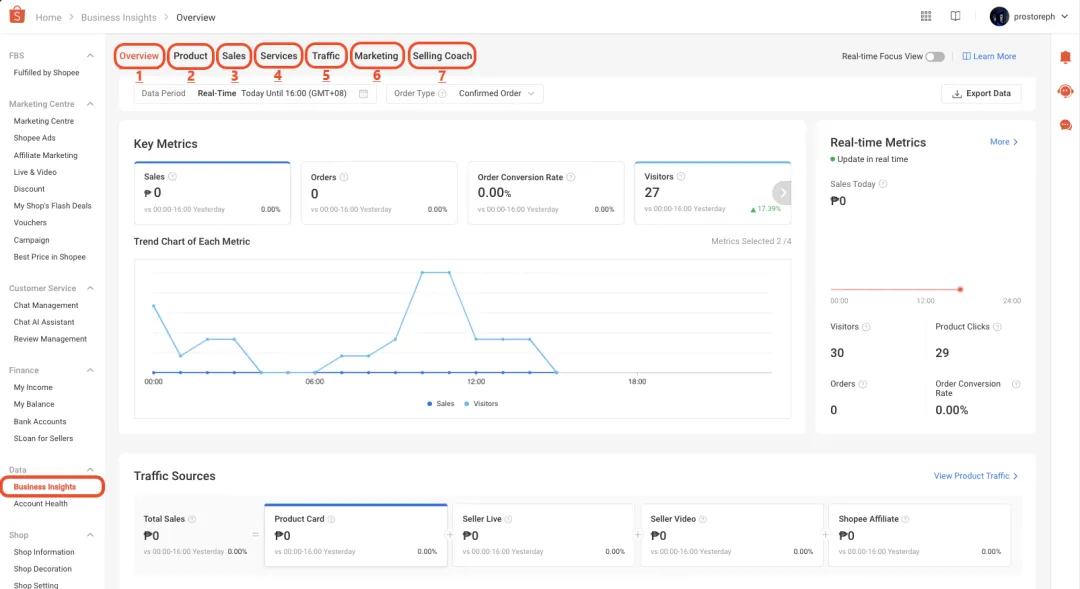Image resolution: width=1080 pixels, height=589 pixels.
Task: Open Vouchers in sidebar
Action: pos(30,223)
